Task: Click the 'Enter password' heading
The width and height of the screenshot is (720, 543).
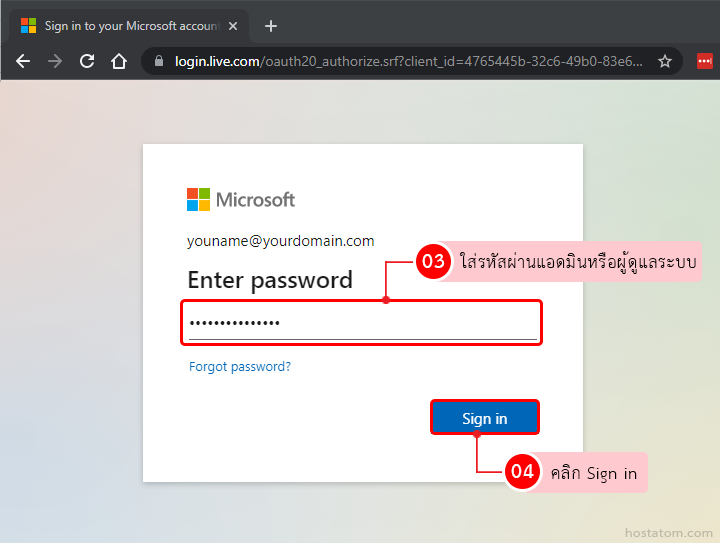Action: [270, 280]
